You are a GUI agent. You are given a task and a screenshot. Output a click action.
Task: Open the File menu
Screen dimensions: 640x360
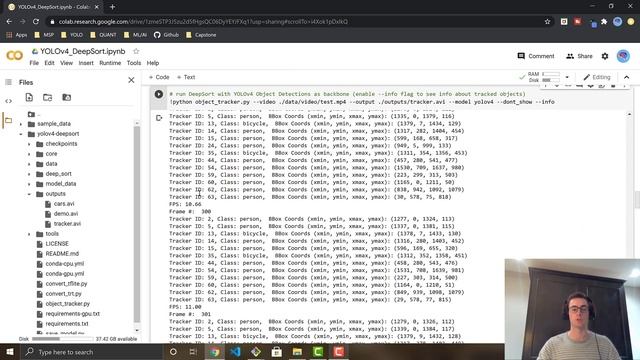[34, 63]
